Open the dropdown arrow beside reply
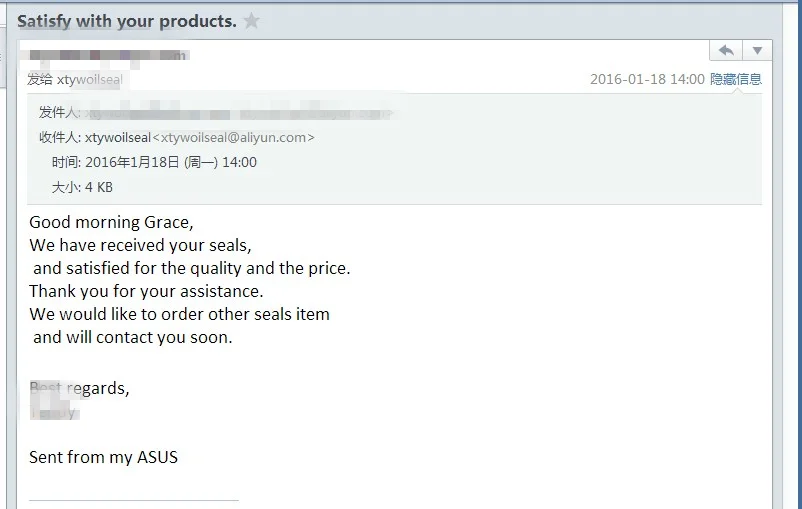The image size is (802, 509). click(757, 50)
